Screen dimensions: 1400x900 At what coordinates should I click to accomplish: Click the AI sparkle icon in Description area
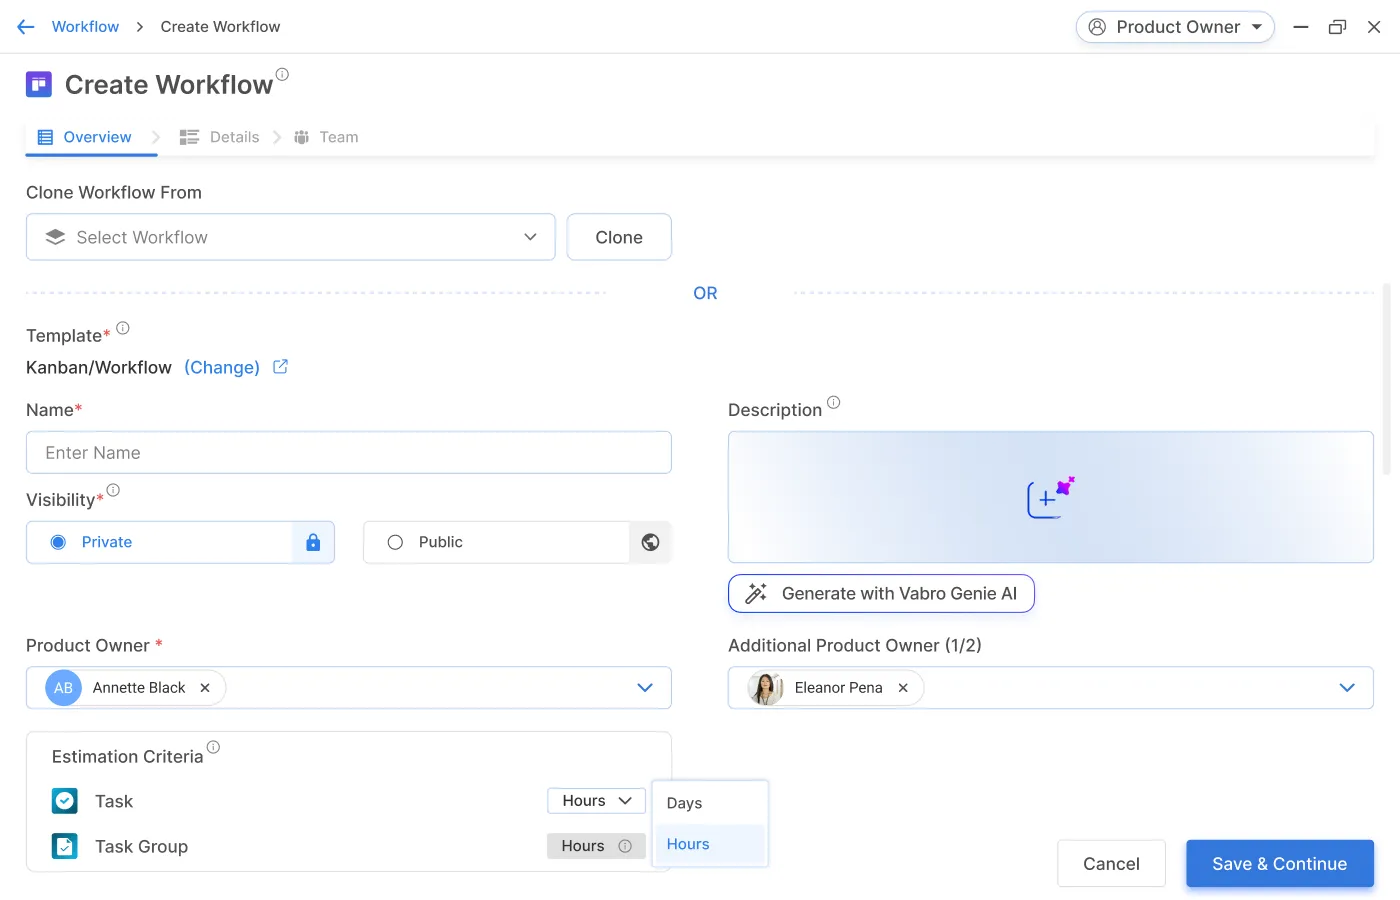[x=1049, y=497]
